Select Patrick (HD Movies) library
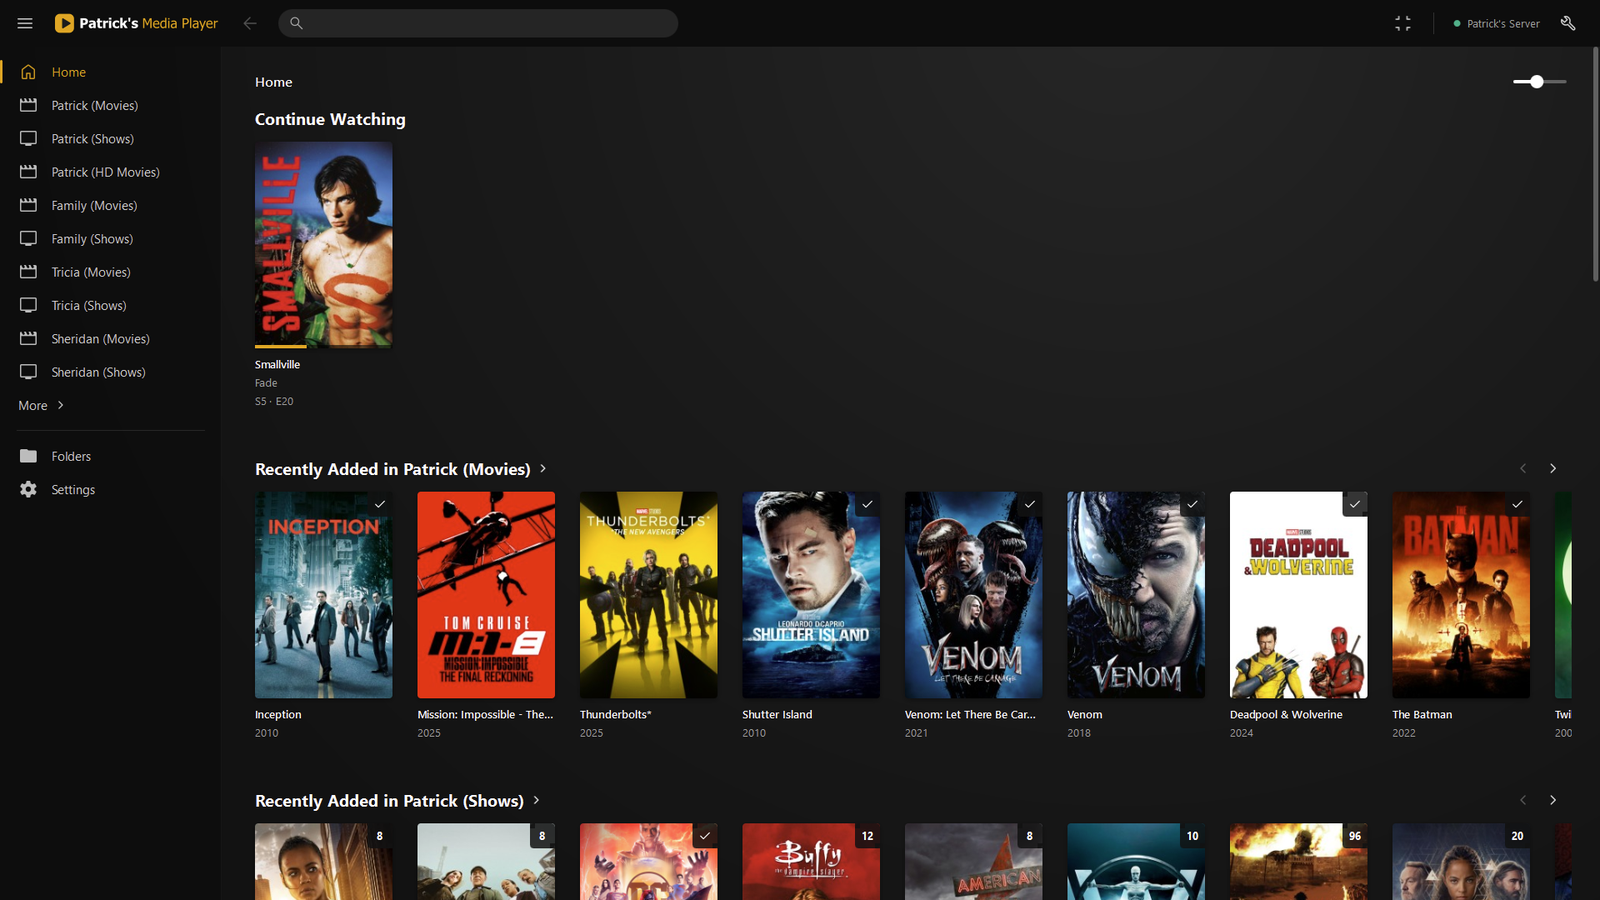 click(105, 172)
